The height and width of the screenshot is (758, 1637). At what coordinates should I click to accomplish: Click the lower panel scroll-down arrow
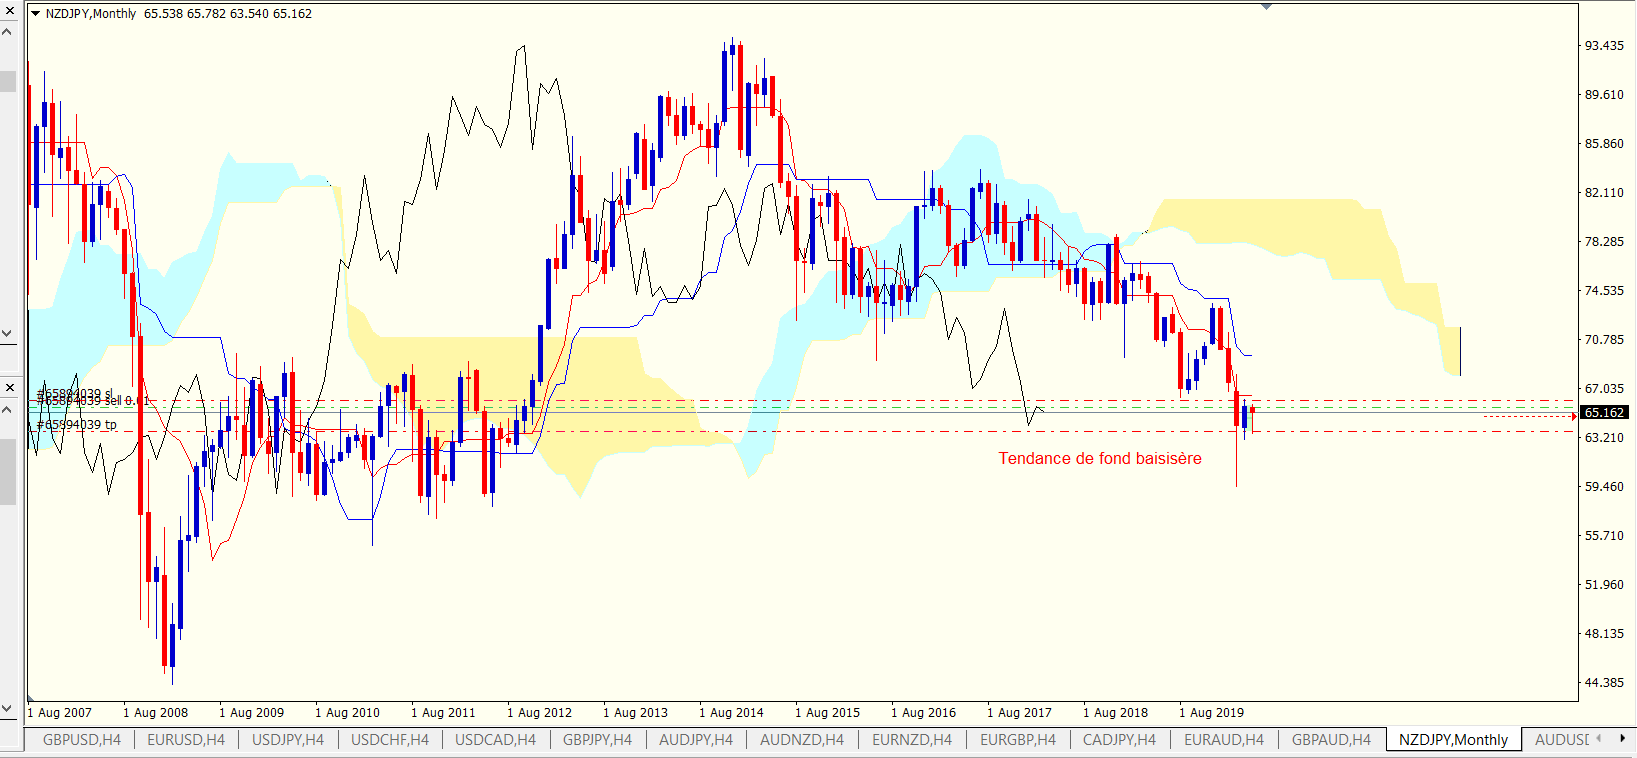8,709
